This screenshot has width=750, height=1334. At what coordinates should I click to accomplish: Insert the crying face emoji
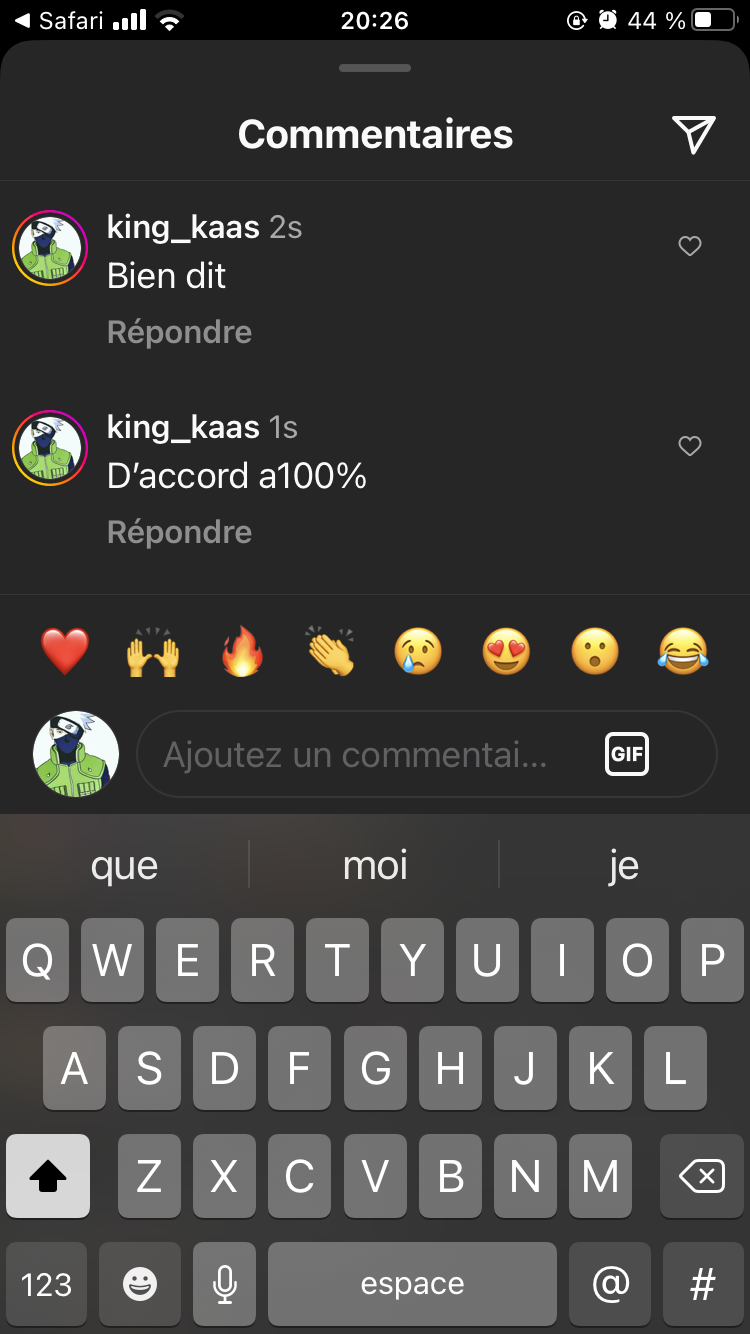[x=418, y=652]
